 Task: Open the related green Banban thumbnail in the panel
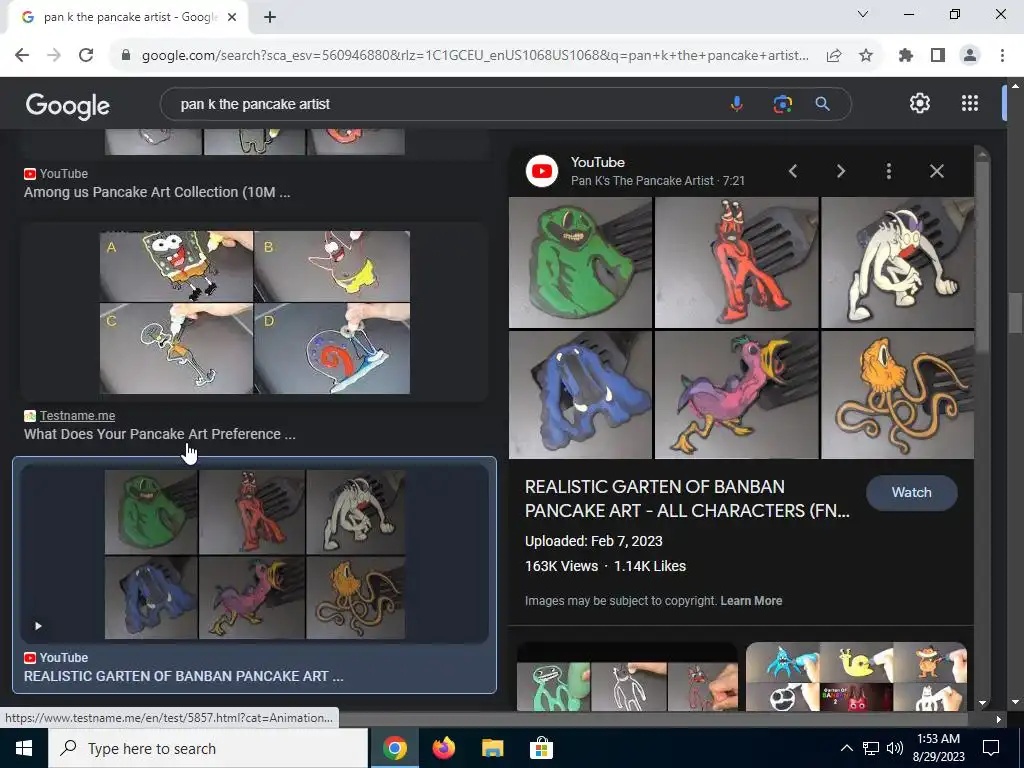[627, 679]
